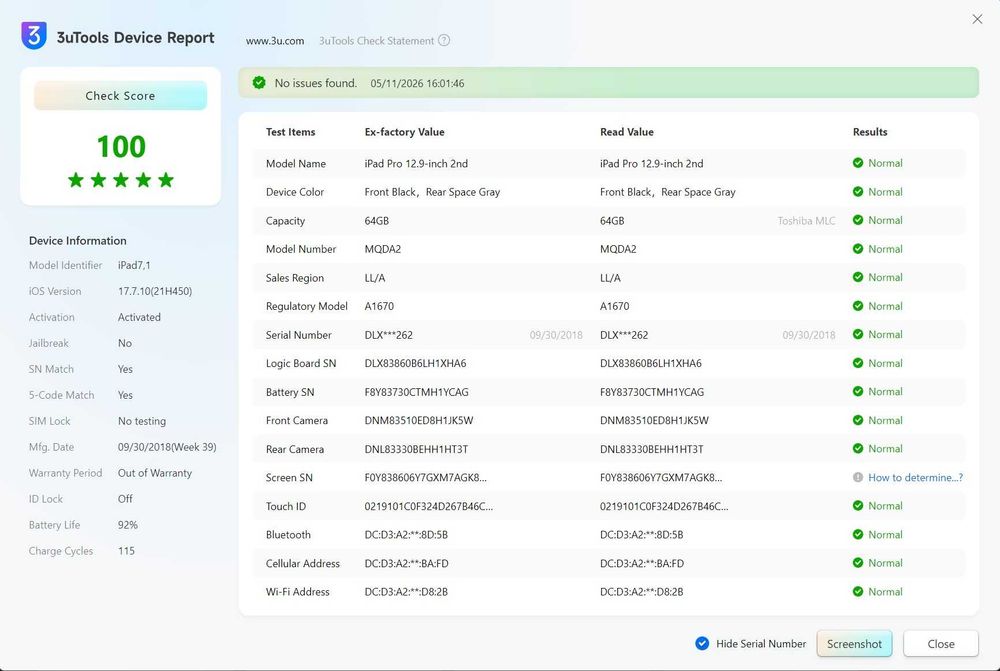Uncheck the Hide Serial Number checkbox
Viewport: 1000px width, 671px height.
(x=702, y=644)
